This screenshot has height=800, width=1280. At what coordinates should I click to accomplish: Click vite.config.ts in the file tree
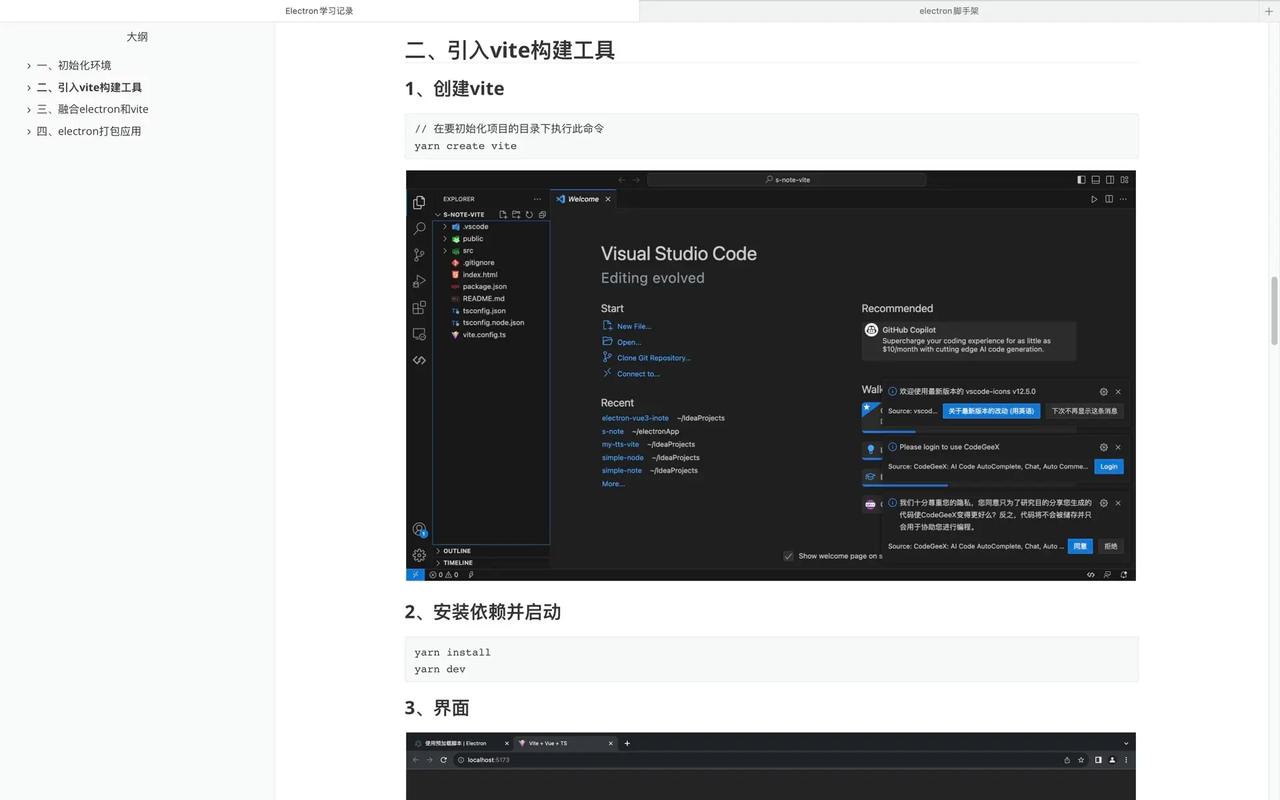[484, 335]
